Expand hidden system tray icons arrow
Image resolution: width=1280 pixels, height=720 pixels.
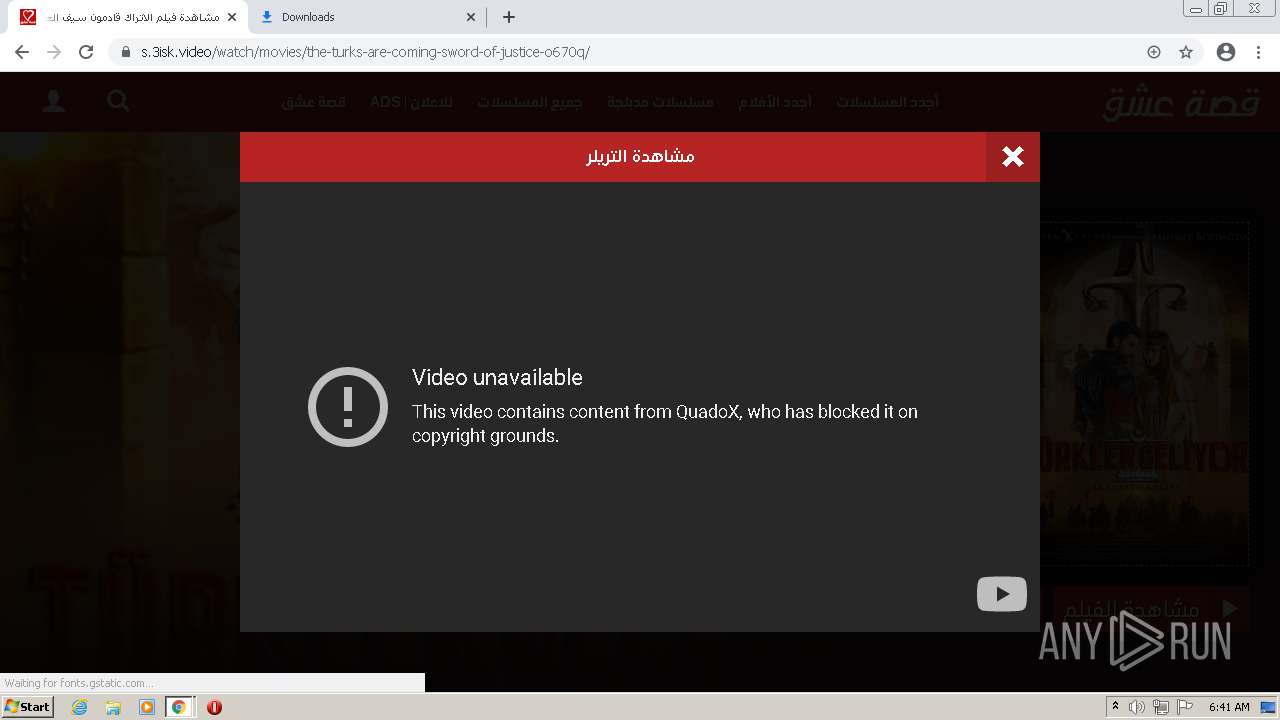coord(1115,707)
